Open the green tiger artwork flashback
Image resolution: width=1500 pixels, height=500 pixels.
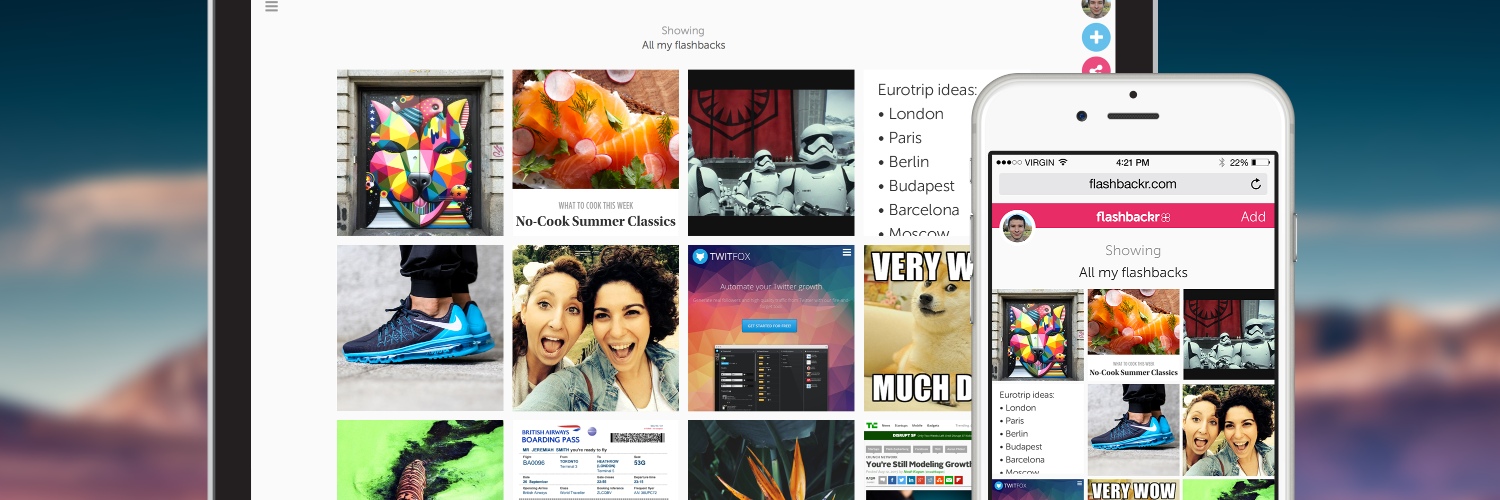pyautogui.click(x=420, y=460)
